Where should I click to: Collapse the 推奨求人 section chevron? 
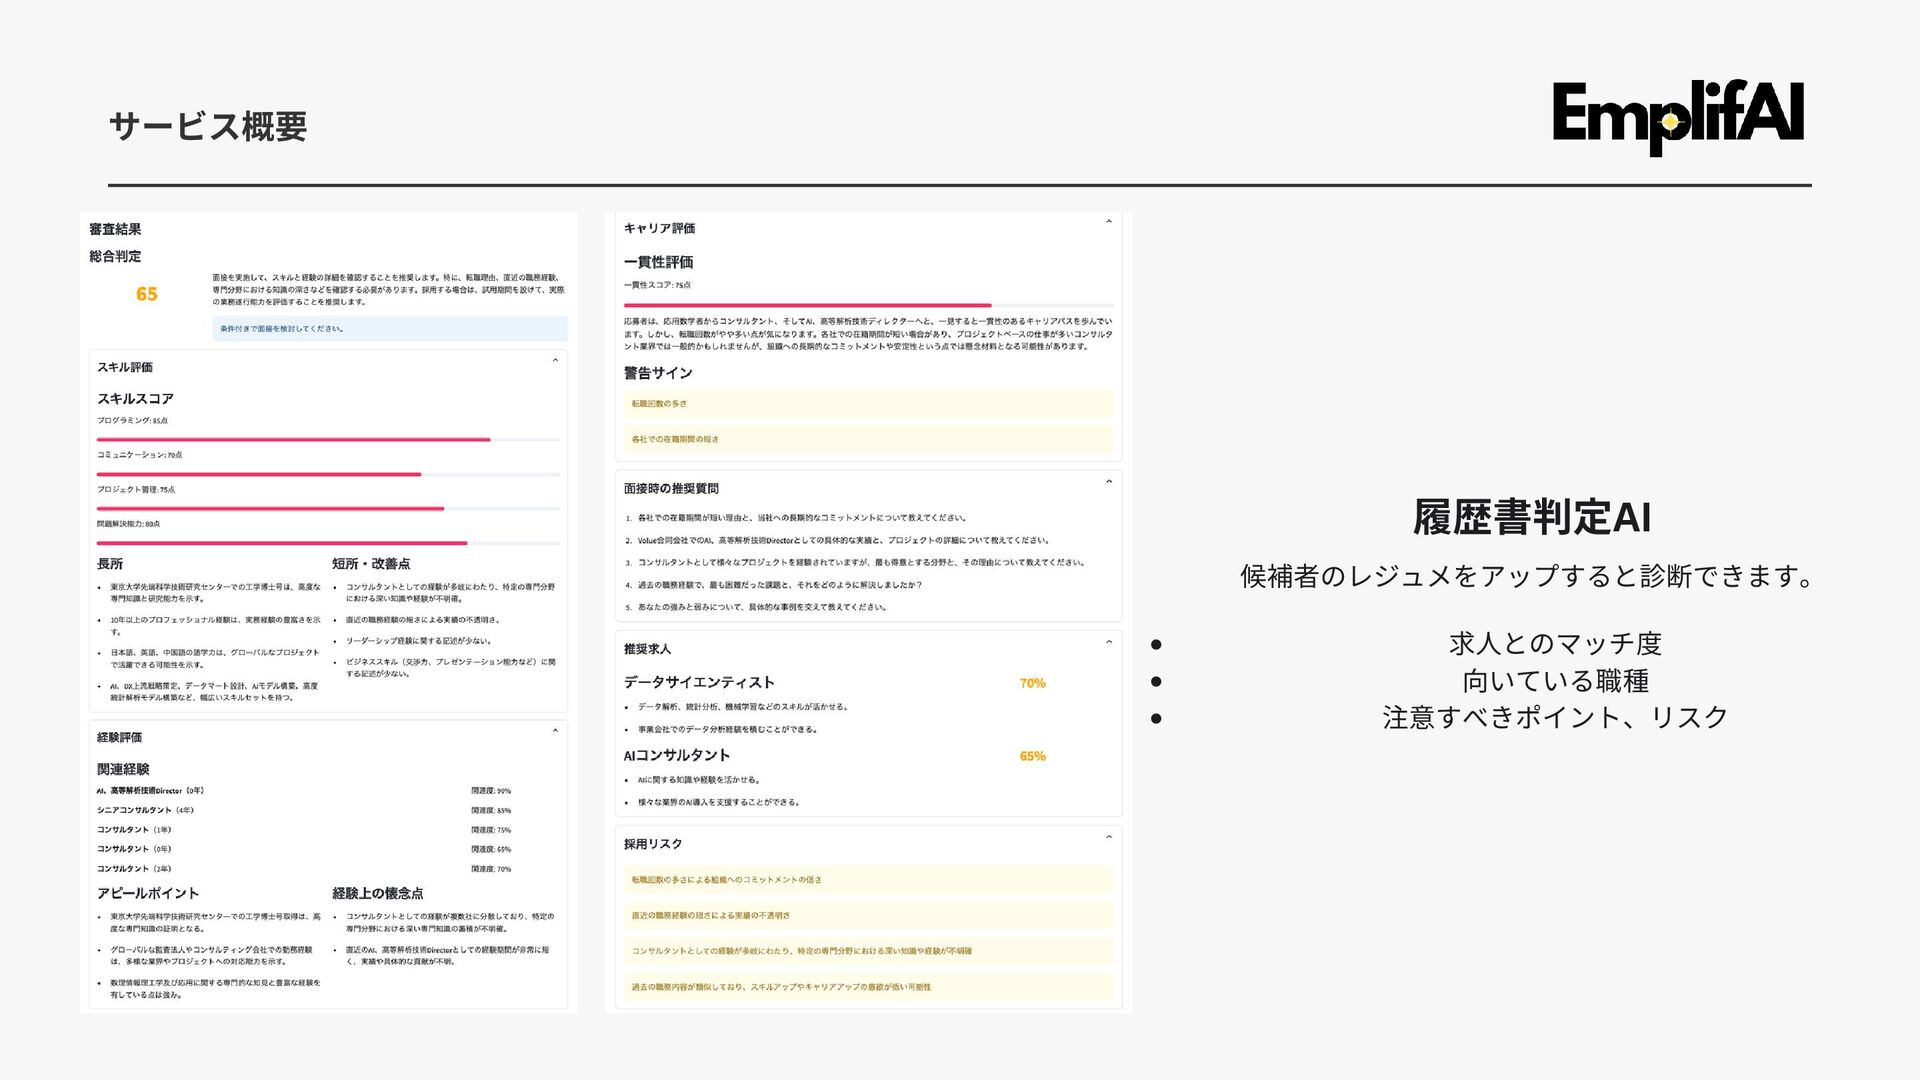[1108, 642]
